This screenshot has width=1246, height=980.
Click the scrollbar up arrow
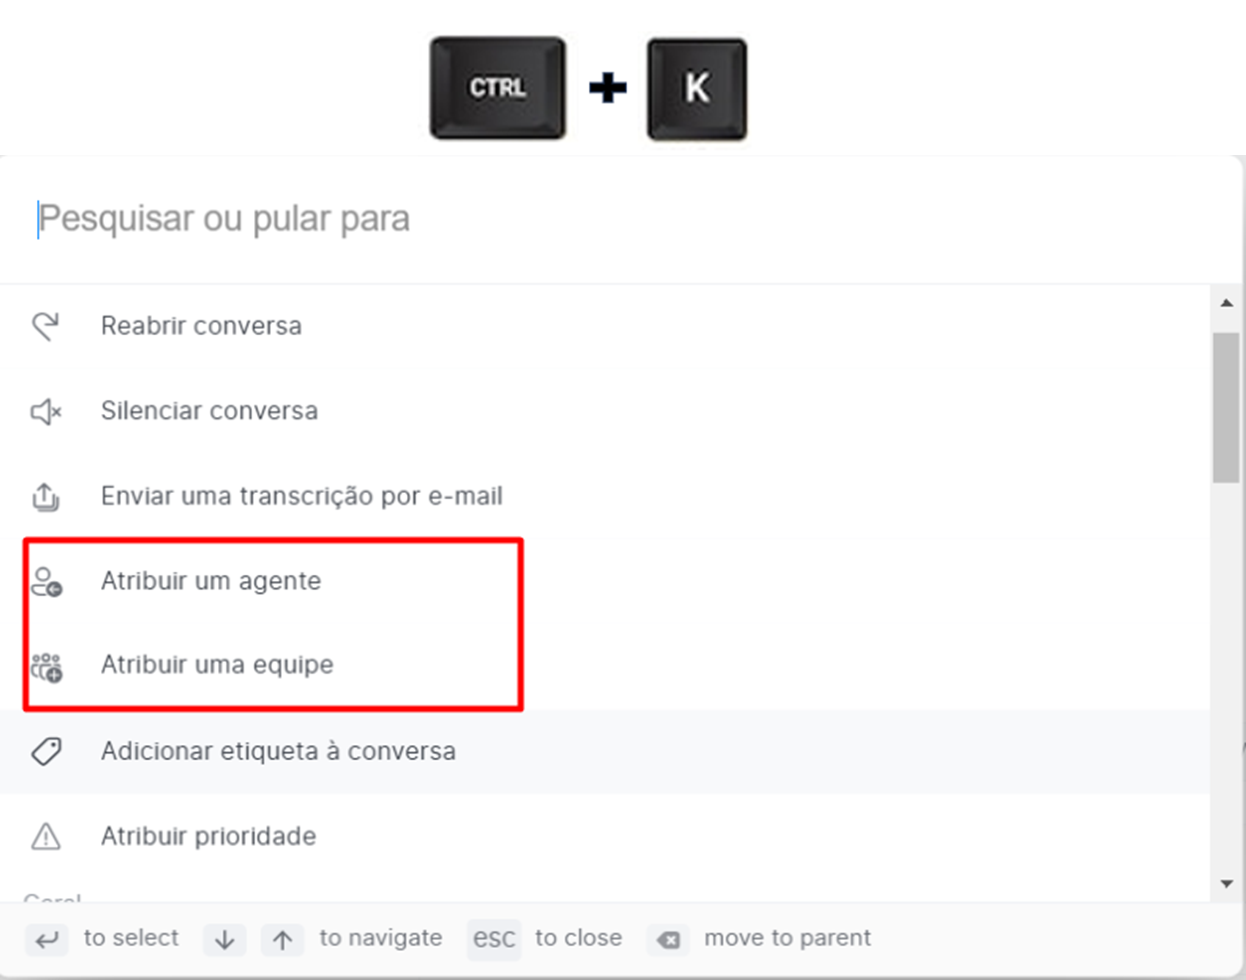coord(1227,303)
